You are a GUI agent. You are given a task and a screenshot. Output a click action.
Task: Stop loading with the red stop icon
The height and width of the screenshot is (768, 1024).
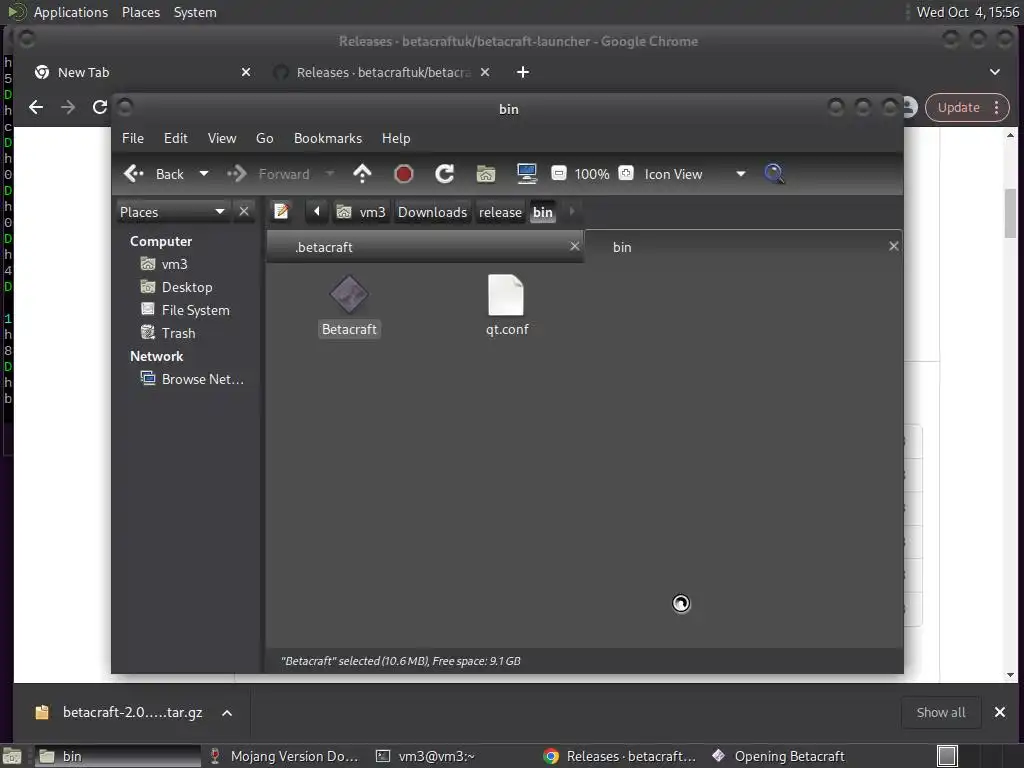[x=404, y=174]
